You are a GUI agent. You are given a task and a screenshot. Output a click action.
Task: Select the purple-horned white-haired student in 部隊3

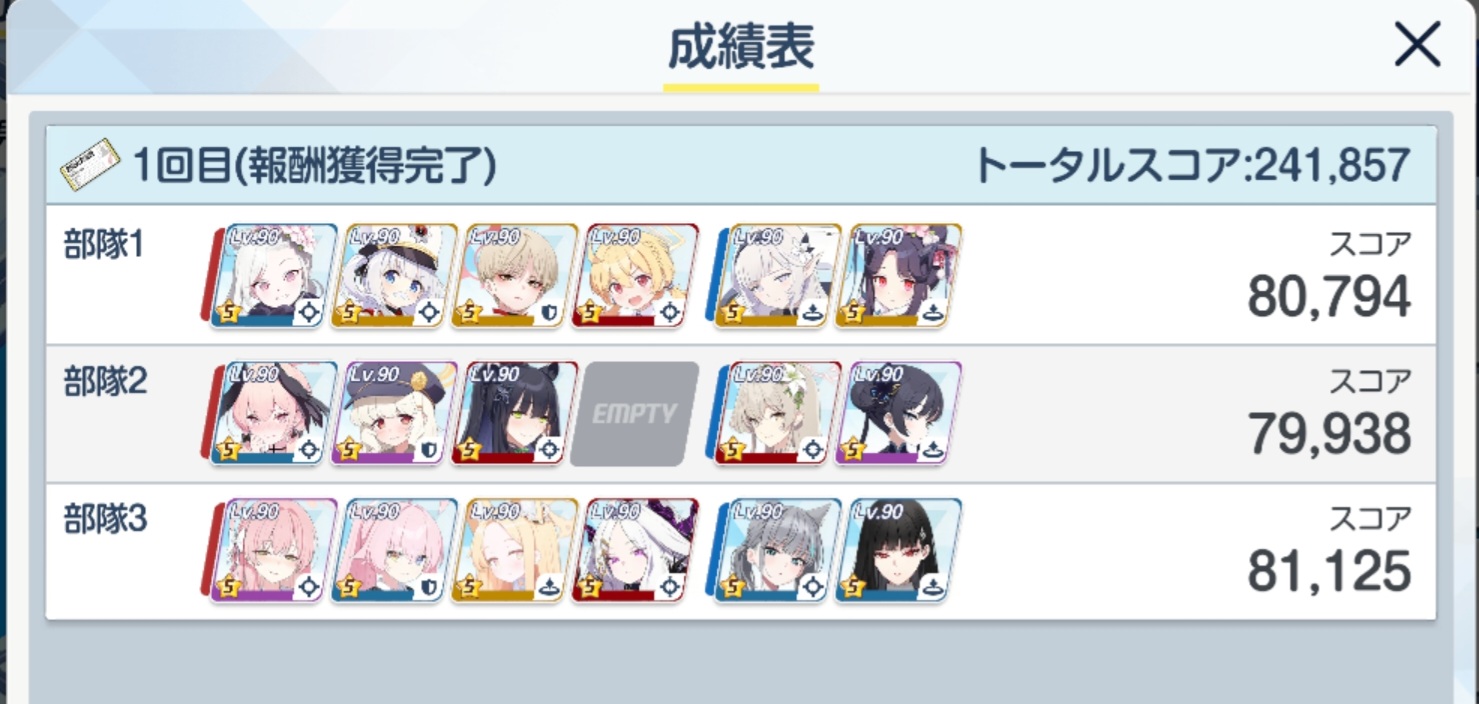(635, 550)
